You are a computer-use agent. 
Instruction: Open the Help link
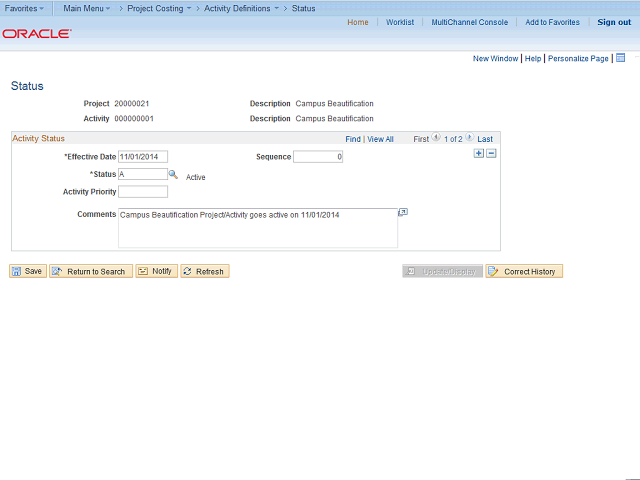point(533,58)
